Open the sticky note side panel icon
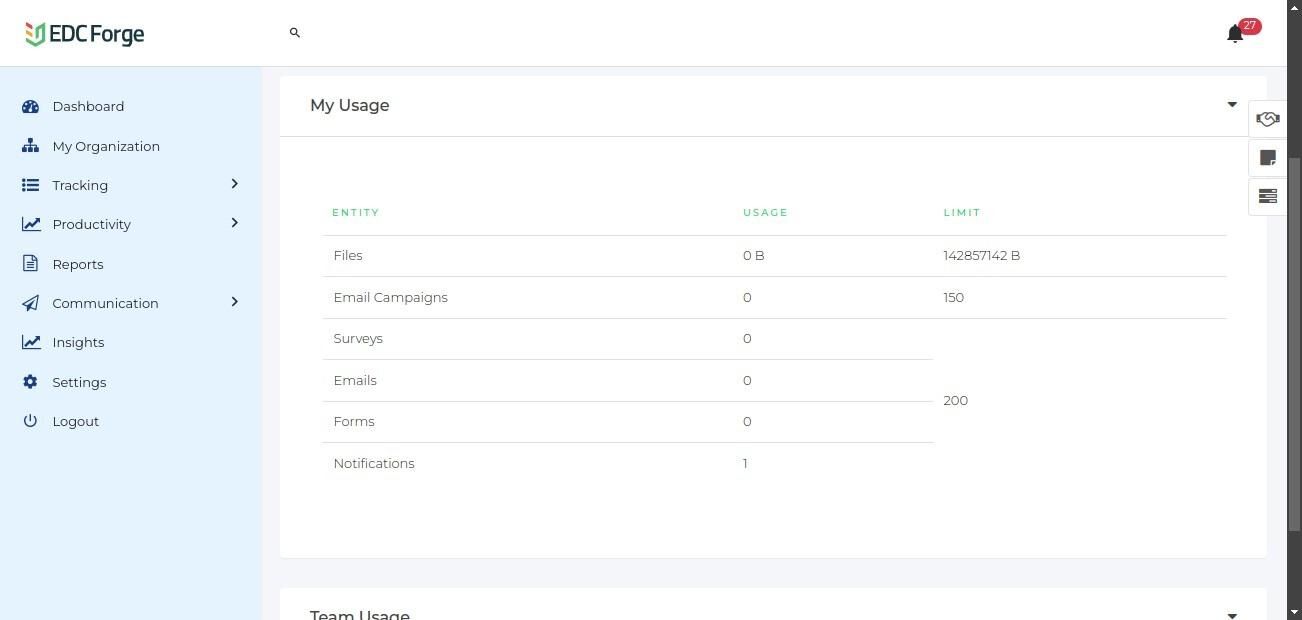1302x620 pixels. (x=1267, y=158)
